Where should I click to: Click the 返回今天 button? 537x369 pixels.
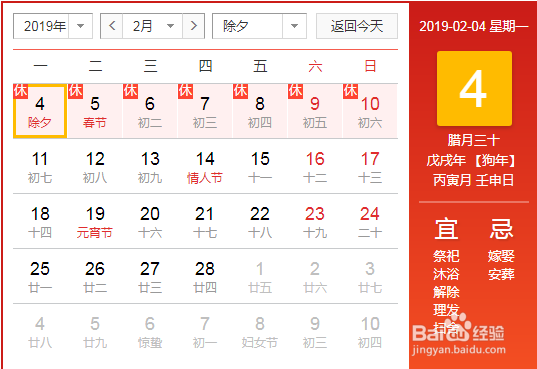357,26
